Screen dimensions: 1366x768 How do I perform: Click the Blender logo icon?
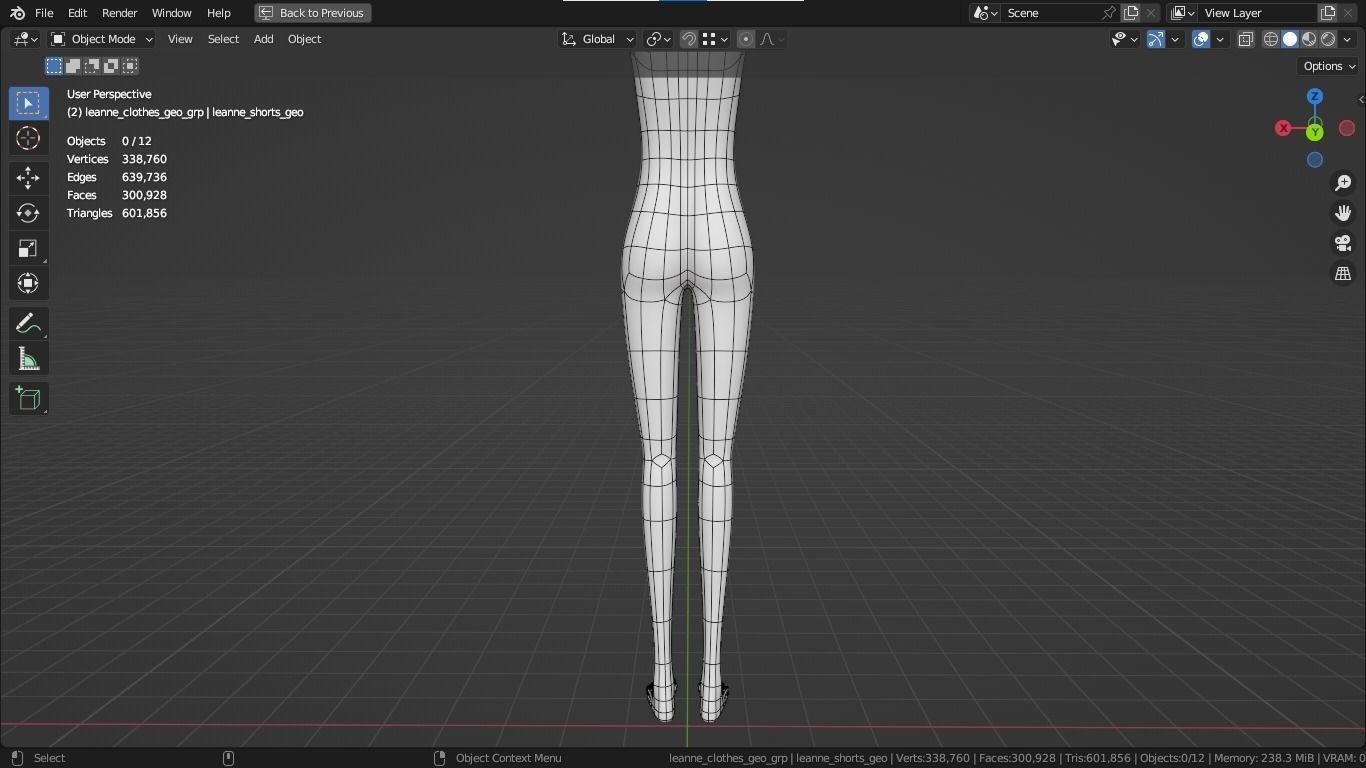point(17,13)
